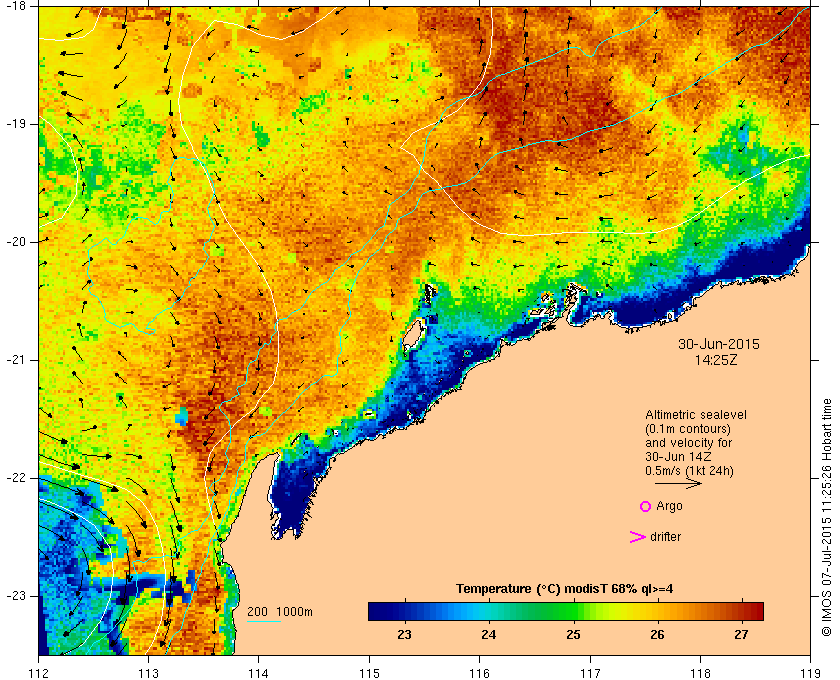
Task: Click the 'Altimetric sealevel' legend line
Action: pyautogui.click(x=695, y=415)
